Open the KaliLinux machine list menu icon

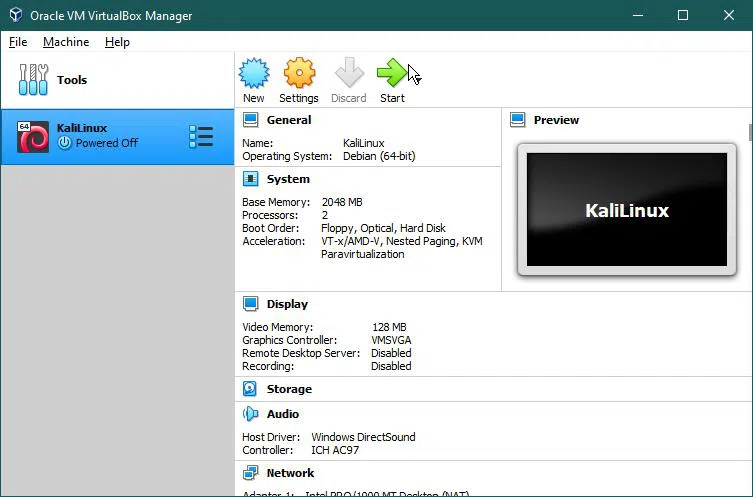pyautogui.click(x=201, y=137)
